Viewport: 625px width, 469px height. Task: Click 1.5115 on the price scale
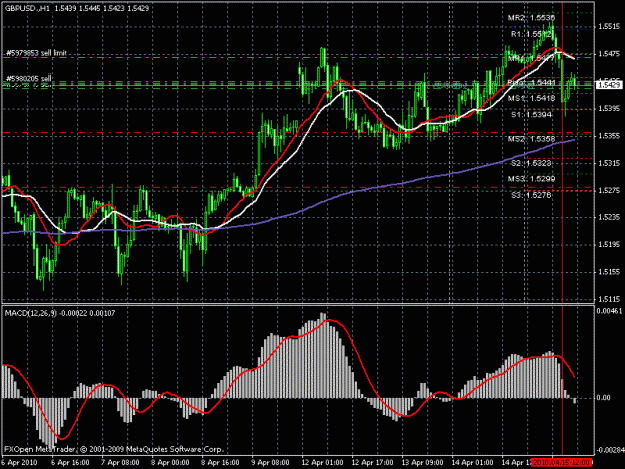point(608,299)
